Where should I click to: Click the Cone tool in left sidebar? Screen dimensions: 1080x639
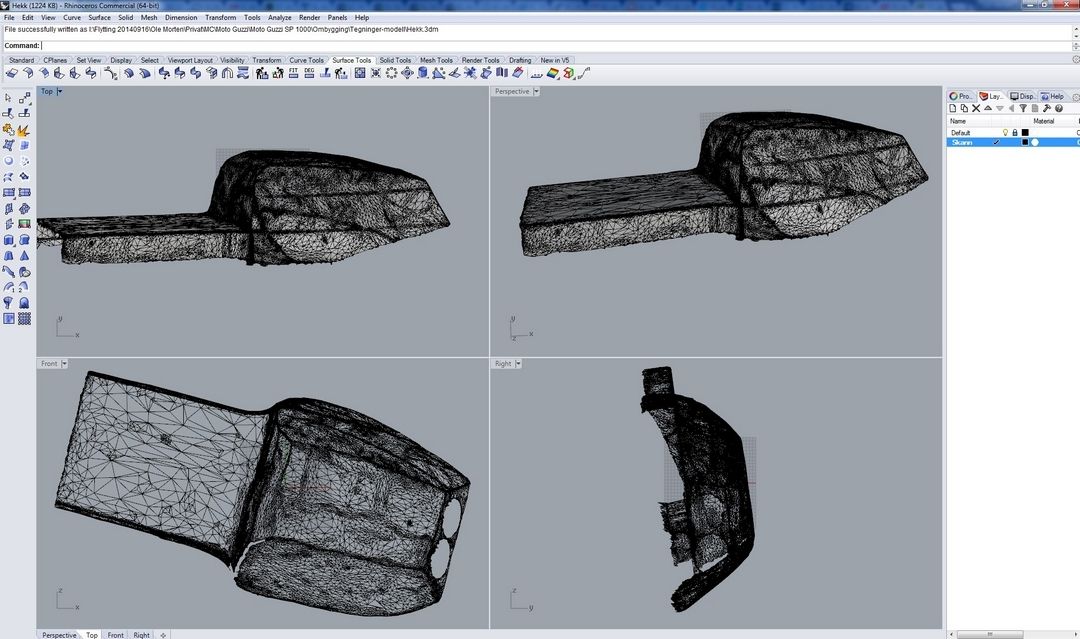24,255
